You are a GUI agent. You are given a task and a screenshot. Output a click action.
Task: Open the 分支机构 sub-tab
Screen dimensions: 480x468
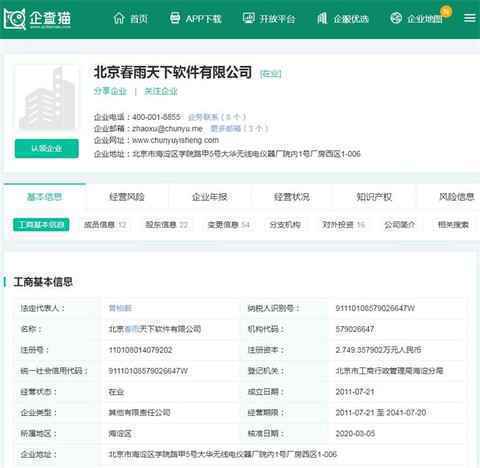coord(285,225)
